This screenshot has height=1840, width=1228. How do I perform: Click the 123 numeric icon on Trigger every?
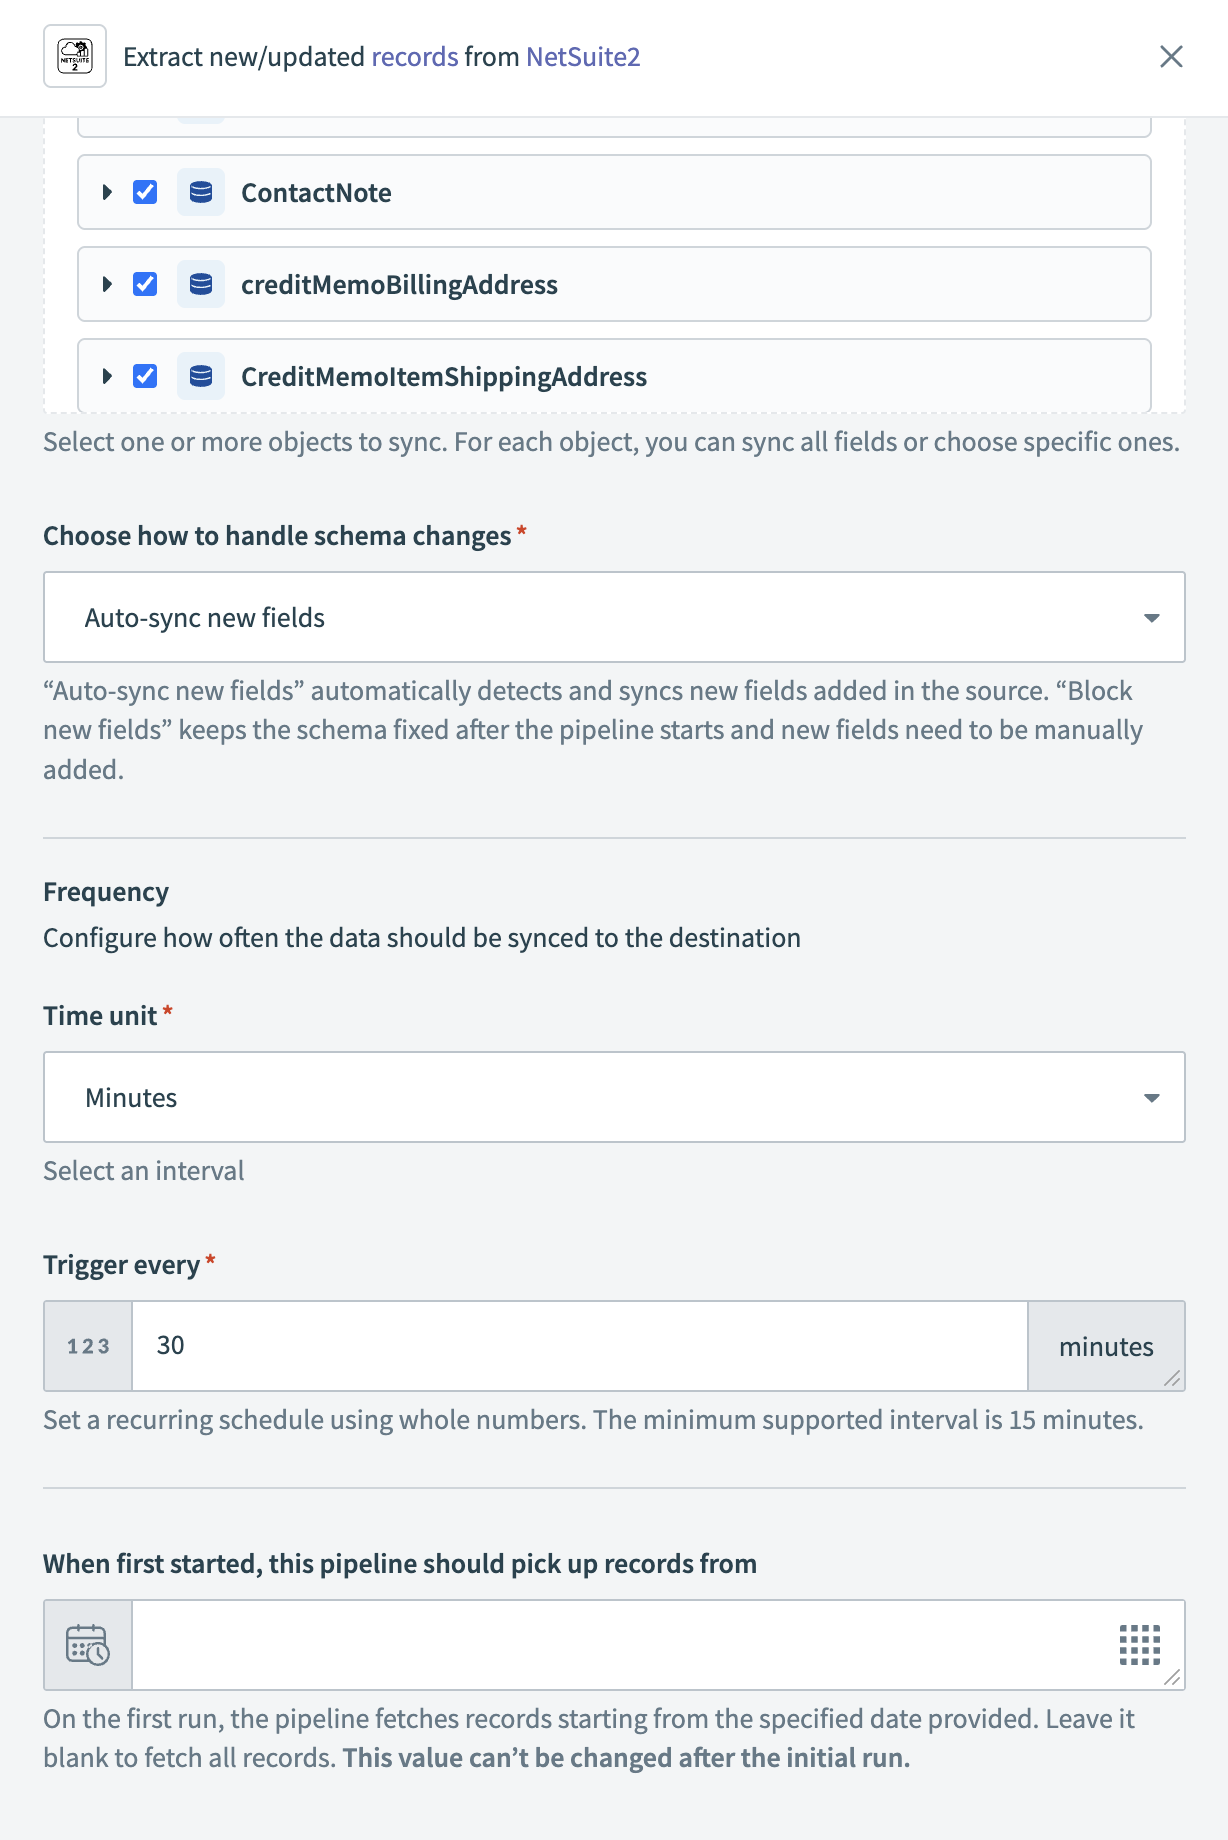coord(87,1346)
